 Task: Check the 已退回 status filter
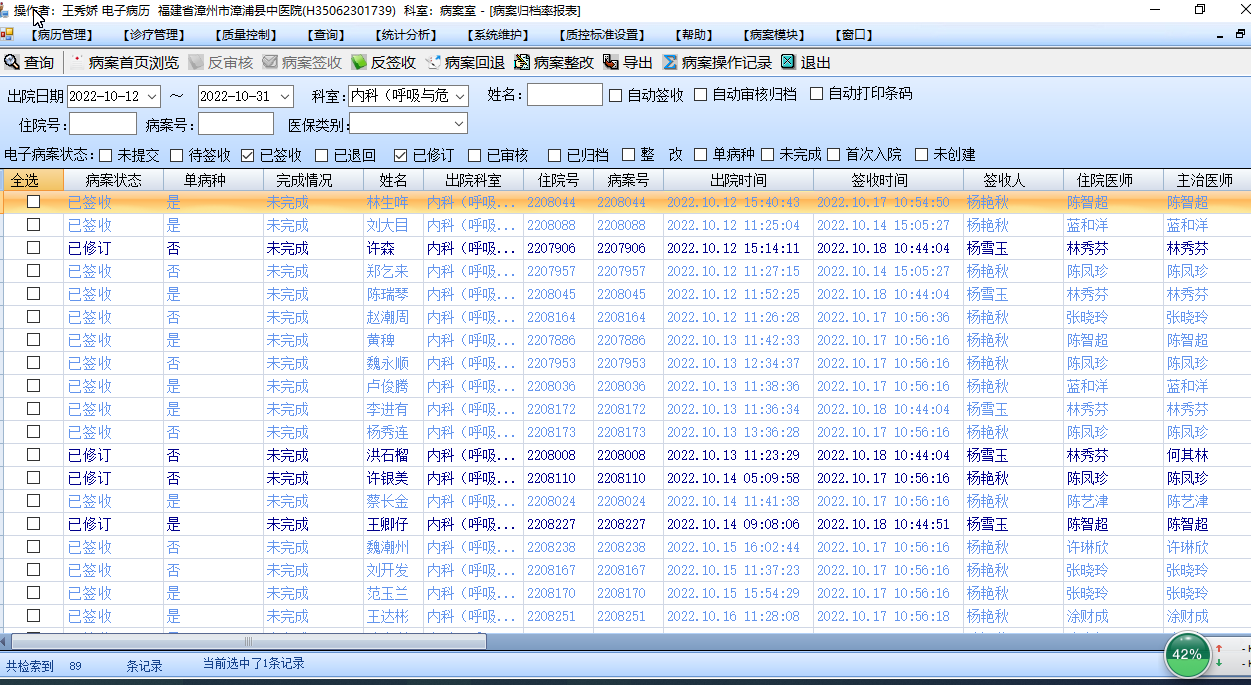click(321, 155)
